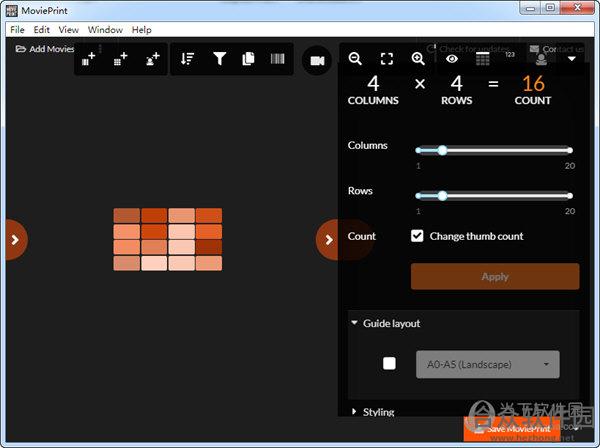
Task: Minimize the MoviePrint window
Action: point(530,8)
